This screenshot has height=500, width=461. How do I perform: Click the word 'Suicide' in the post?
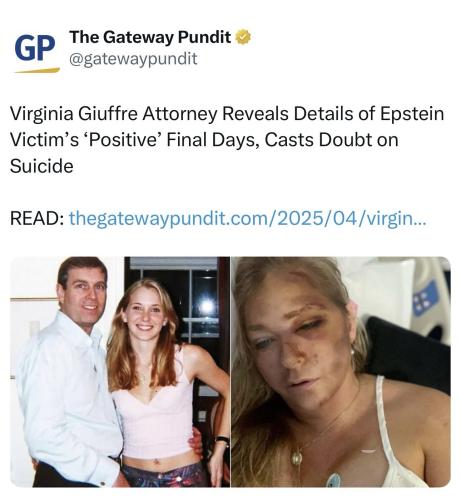pos(42,166)
